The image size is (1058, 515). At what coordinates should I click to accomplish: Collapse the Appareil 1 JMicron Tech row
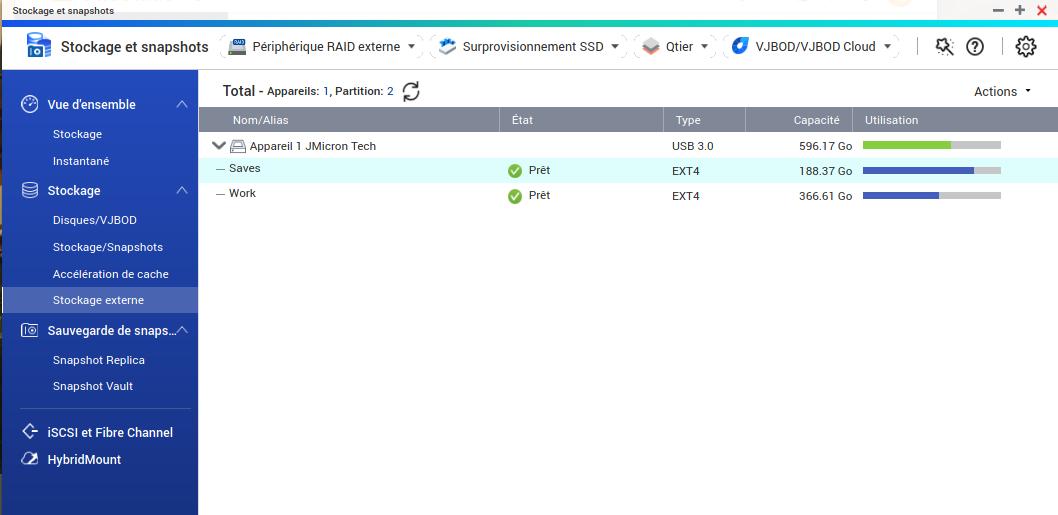(x=219, y=146)
